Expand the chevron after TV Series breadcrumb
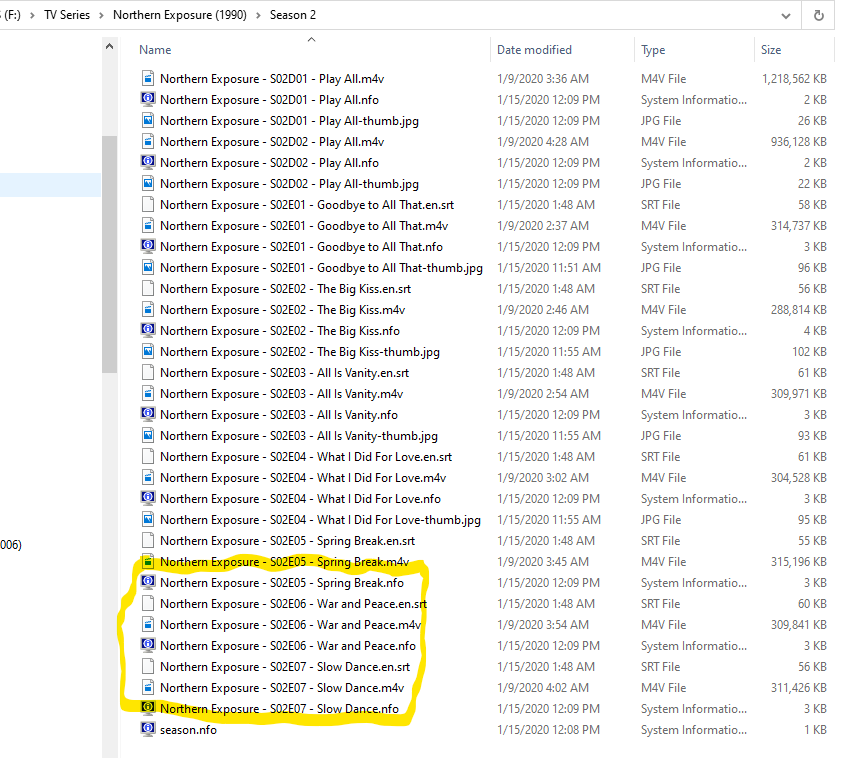 click(x=103, y=16)
